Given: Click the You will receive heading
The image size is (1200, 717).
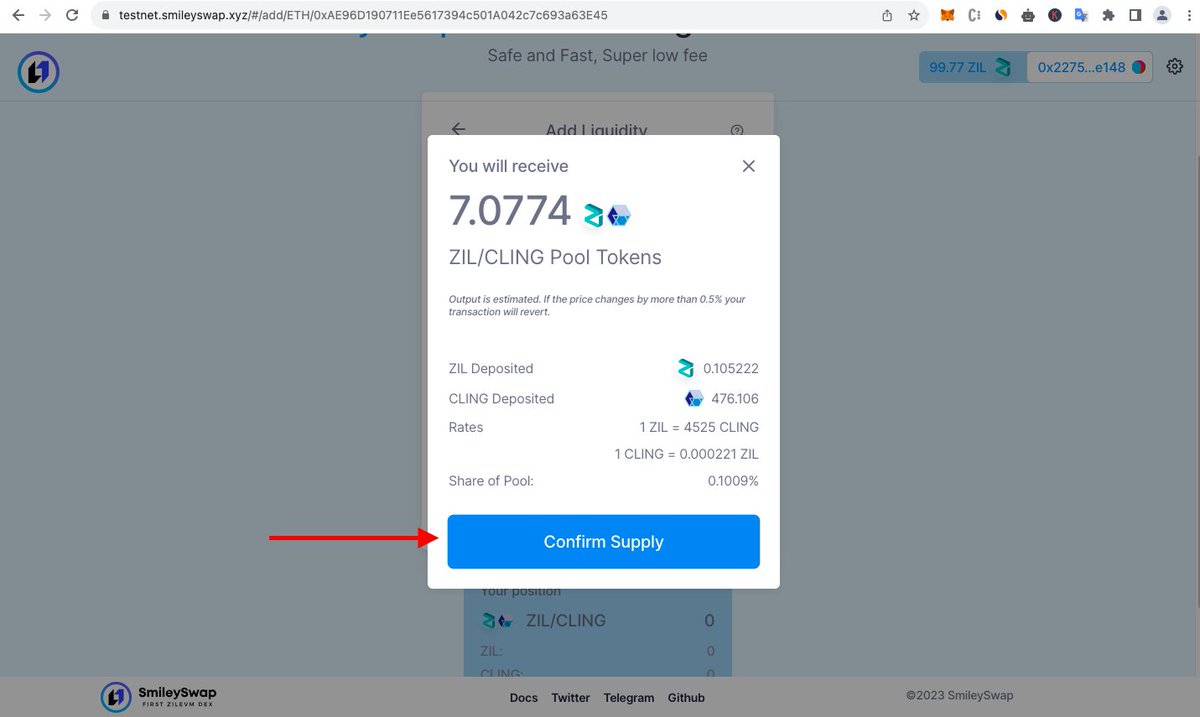Looking at the screenshot, I should (508, 166).
